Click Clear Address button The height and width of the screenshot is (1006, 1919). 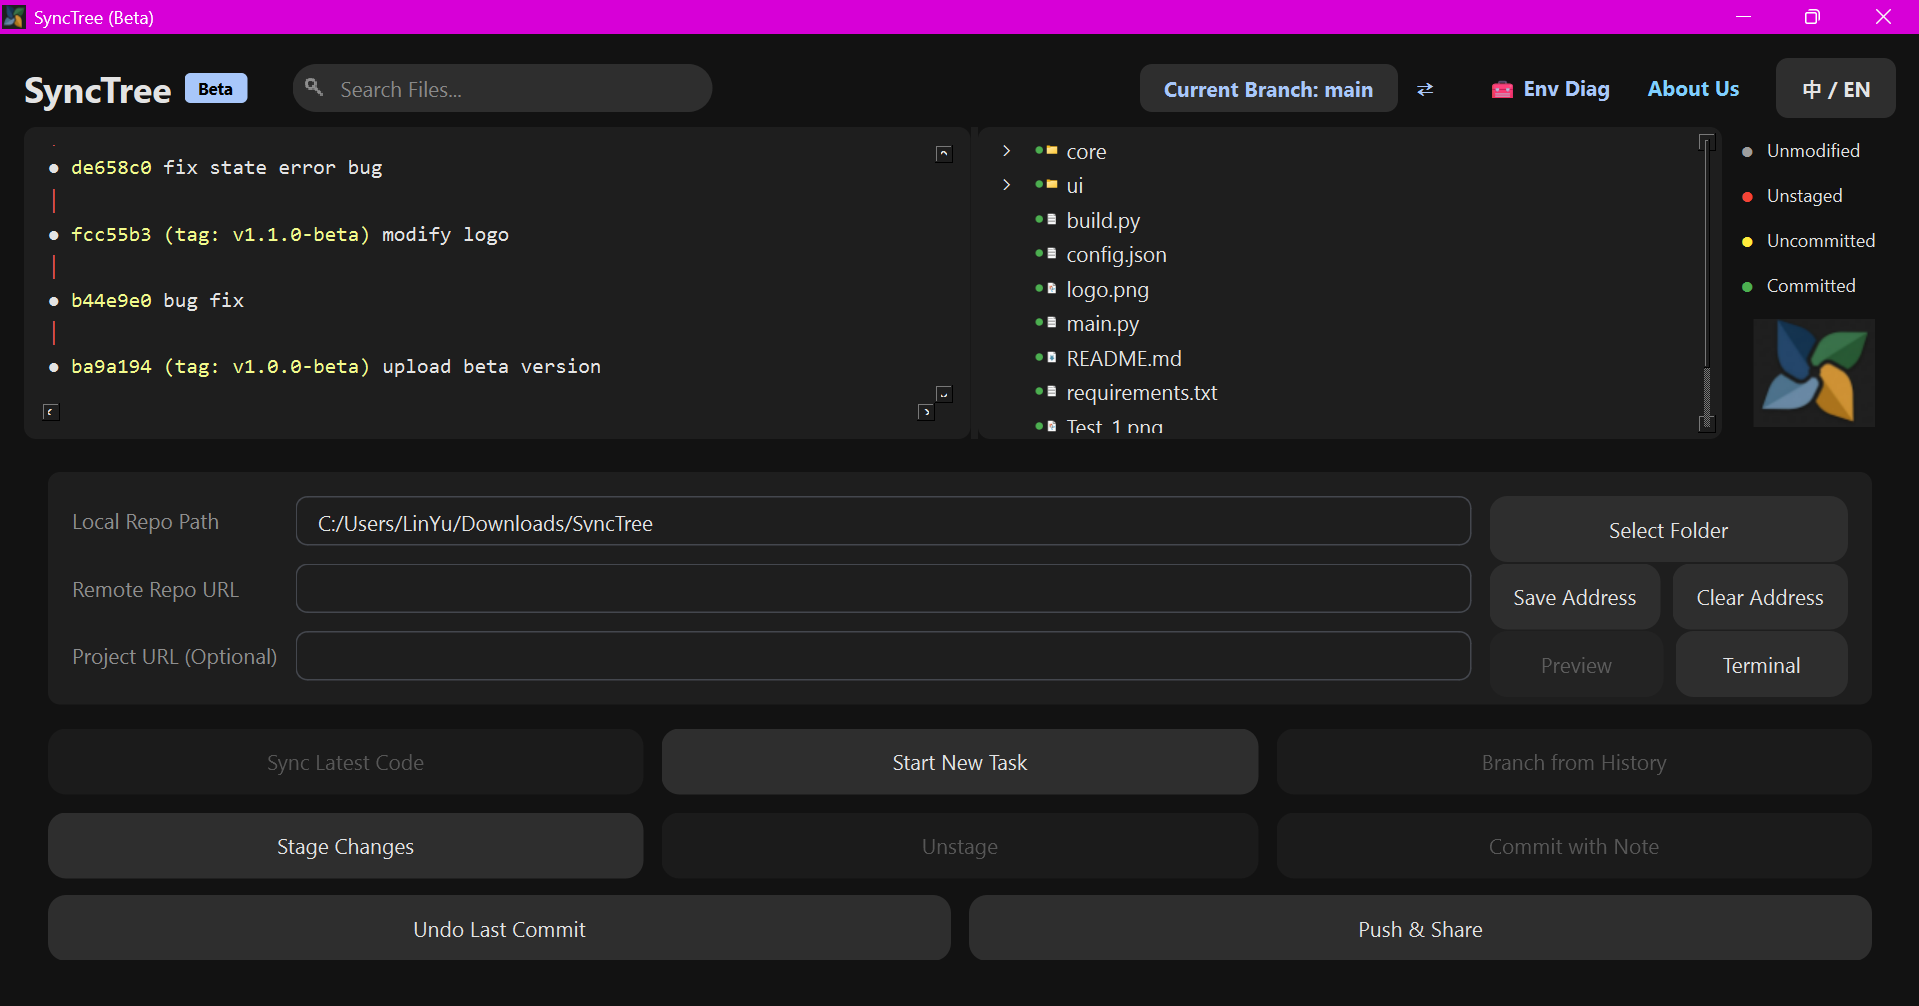click(1760, 597)
